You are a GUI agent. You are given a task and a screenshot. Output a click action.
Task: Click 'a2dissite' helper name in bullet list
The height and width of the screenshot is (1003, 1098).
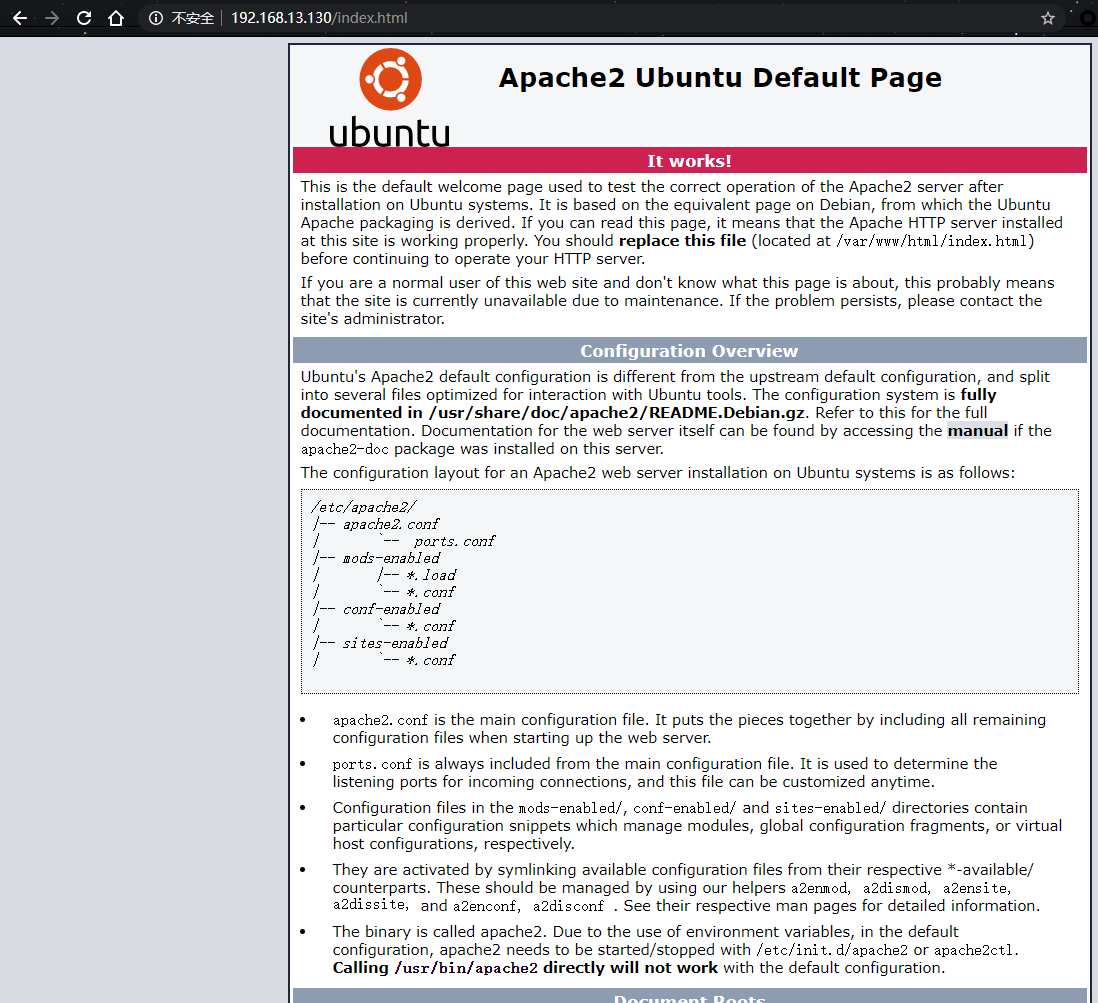click(x=368, y=906)
